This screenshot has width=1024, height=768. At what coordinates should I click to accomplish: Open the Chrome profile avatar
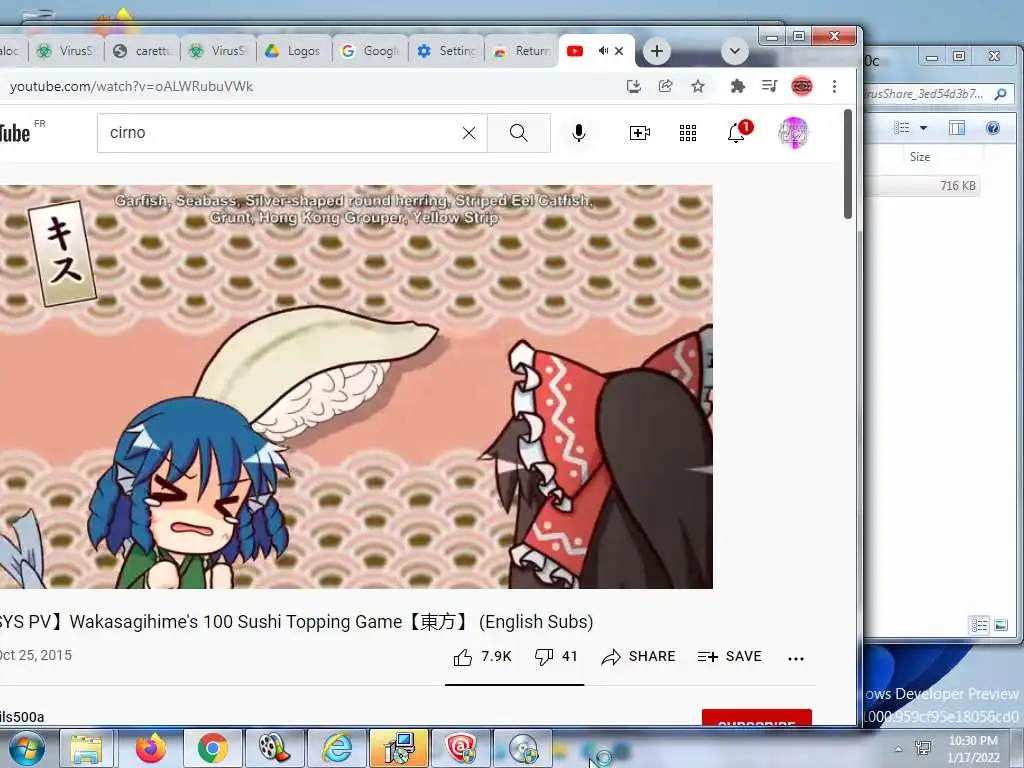(x=802, y=86)
